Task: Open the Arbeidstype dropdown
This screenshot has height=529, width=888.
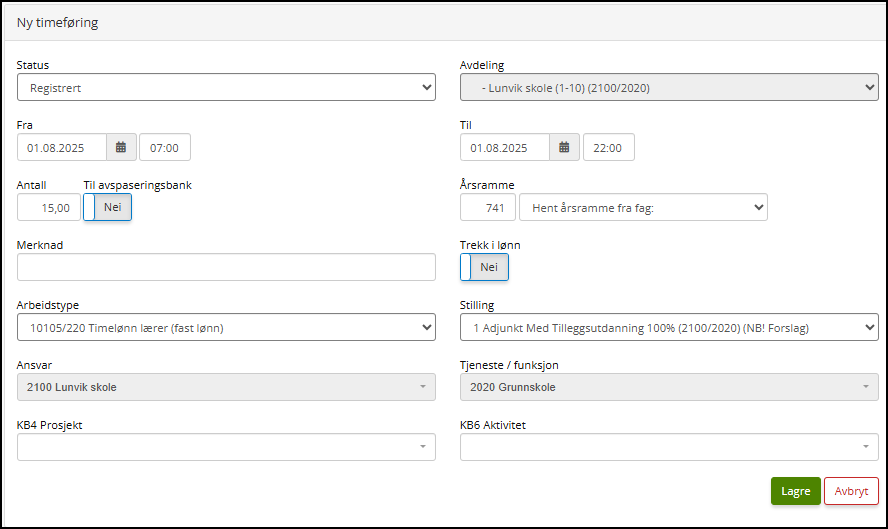Action: (x=227, y=327)
